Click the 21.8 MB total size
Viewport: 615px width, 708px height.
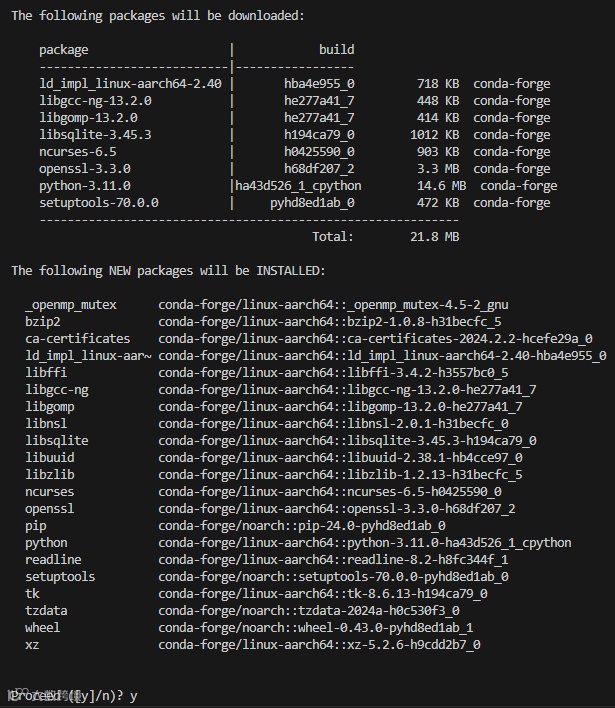tap(434, 237)
